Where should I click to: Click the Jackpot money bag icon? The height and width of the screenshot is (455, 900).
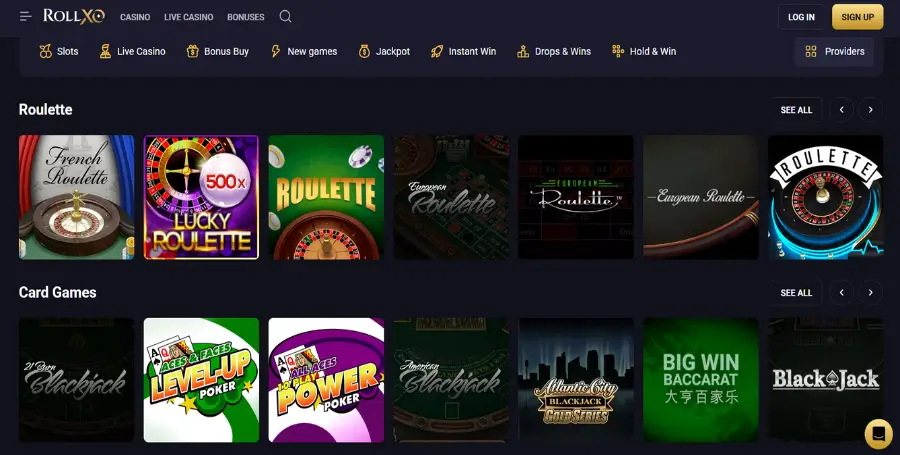pos(364,52)
